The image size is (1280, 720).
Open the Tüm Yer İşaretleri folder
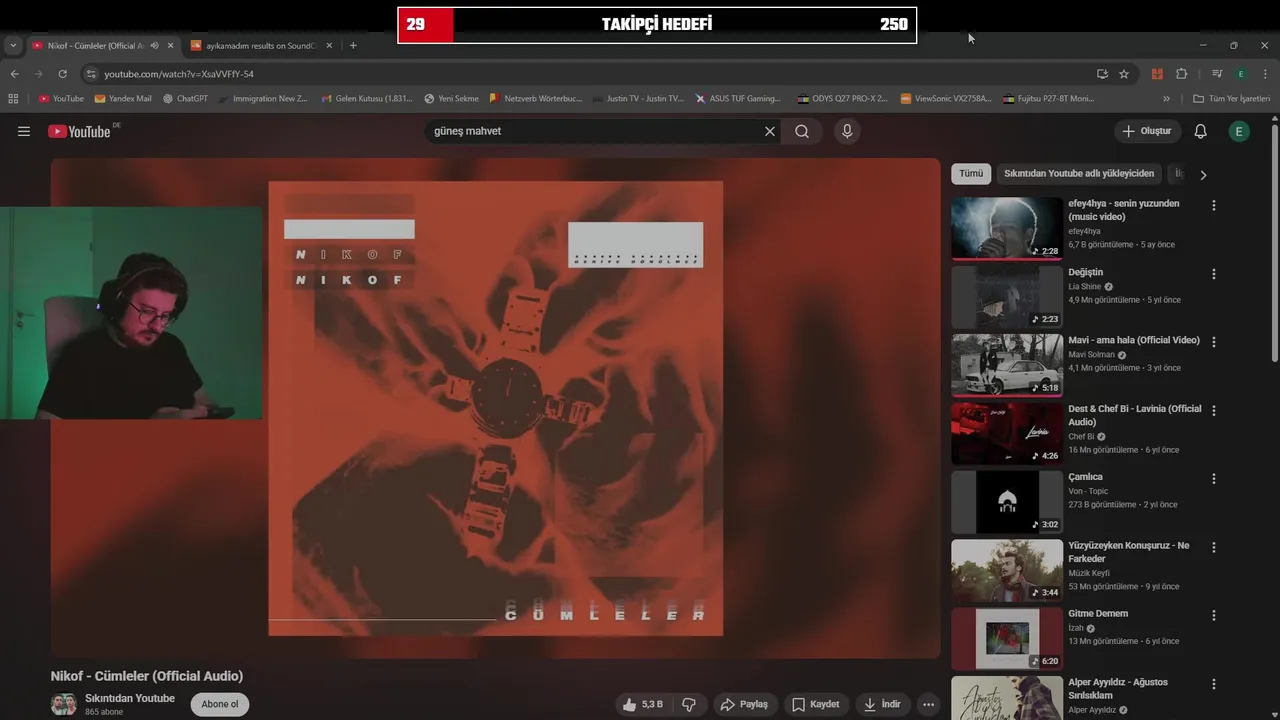1232,99
